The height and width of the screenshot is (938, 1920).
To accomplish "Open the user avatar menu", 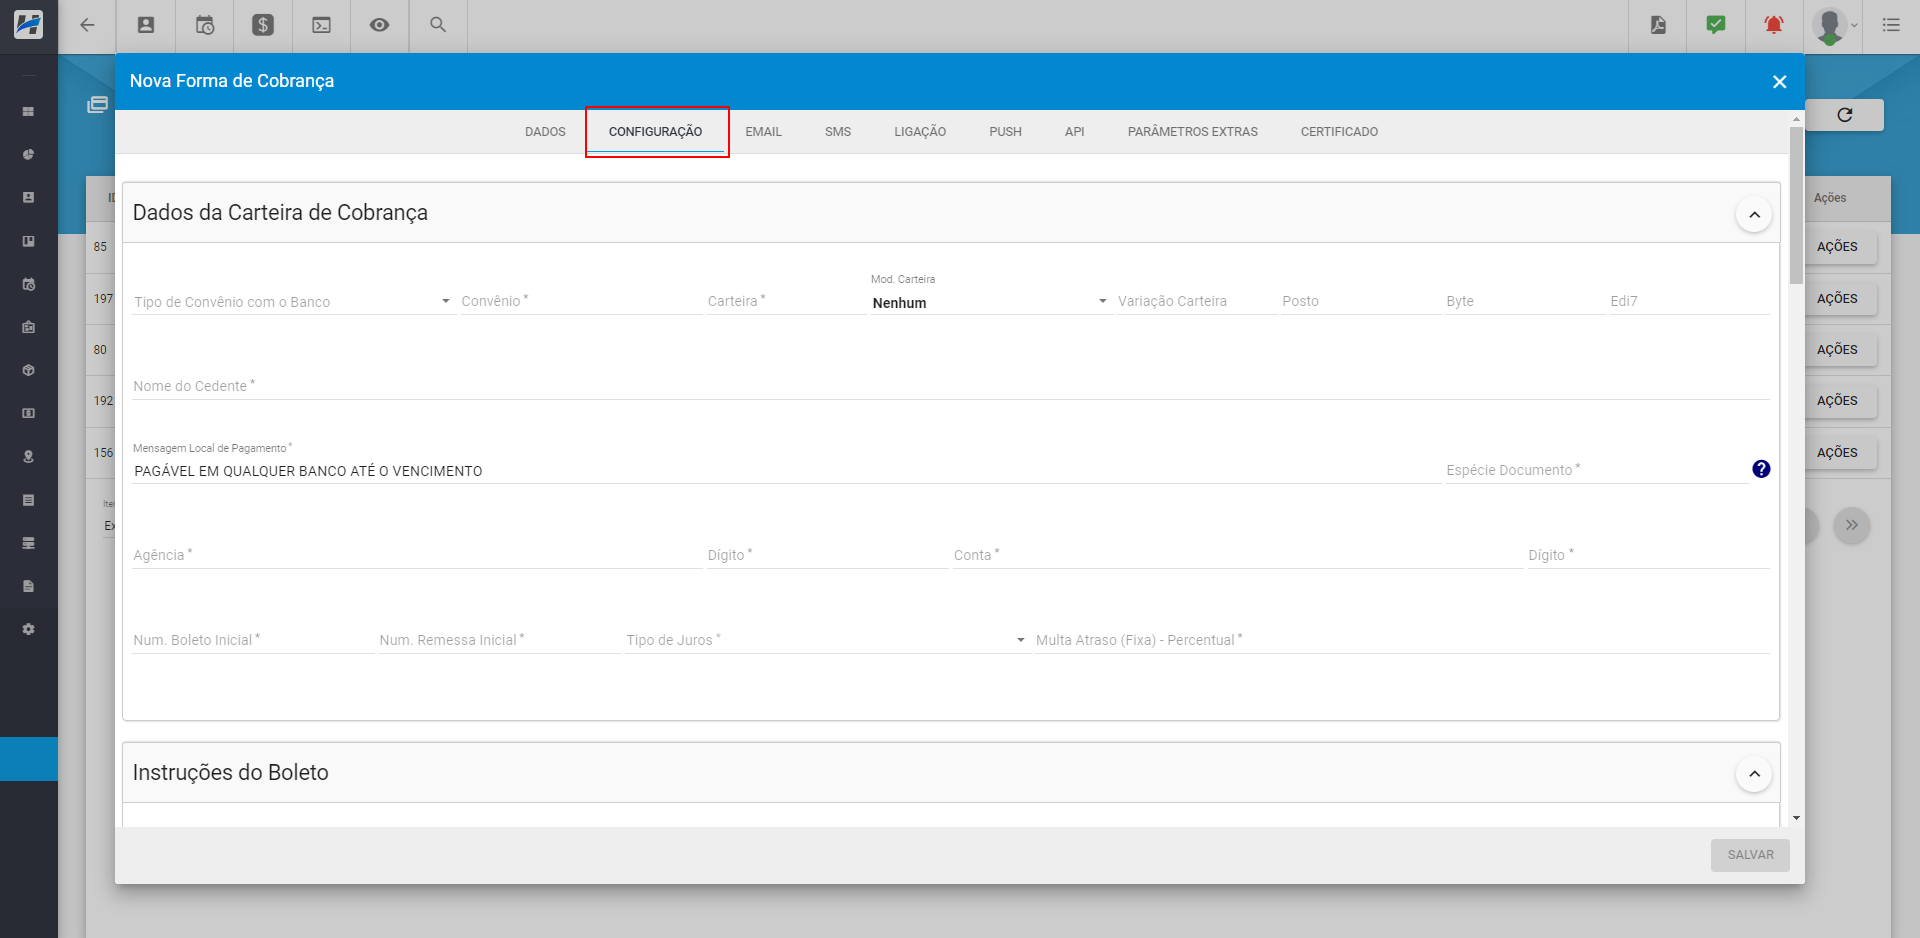I will coord(1834,26).
